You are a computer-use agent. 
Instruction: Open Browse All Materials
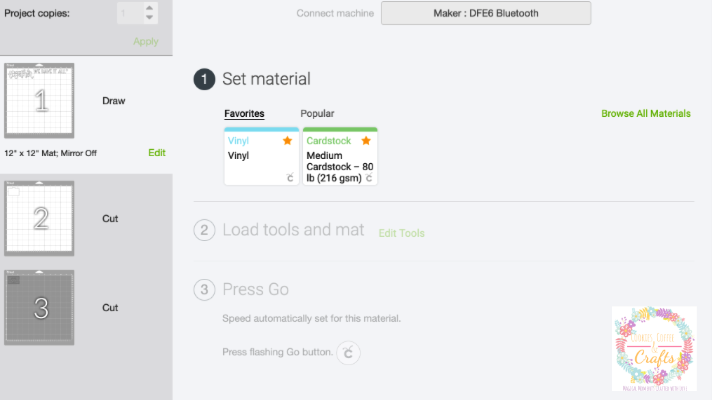(645, 114)
